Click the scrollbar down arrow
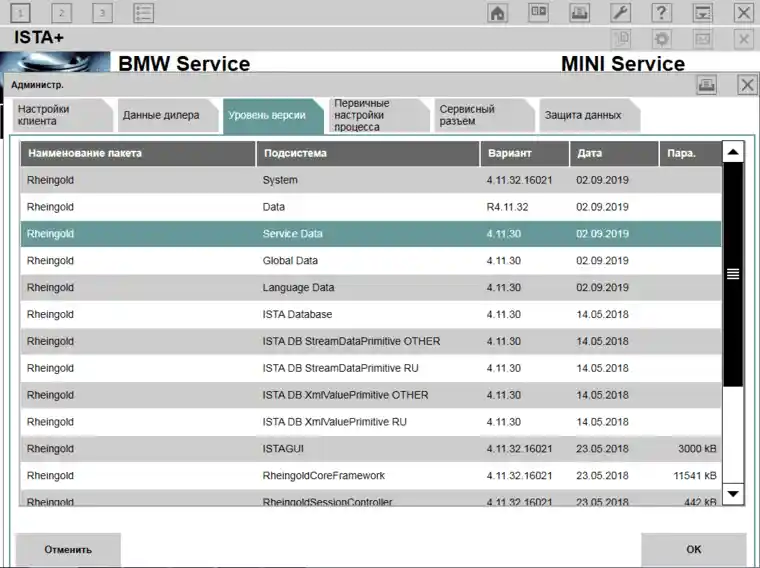The image size is (760, 568). coord(733,494)
